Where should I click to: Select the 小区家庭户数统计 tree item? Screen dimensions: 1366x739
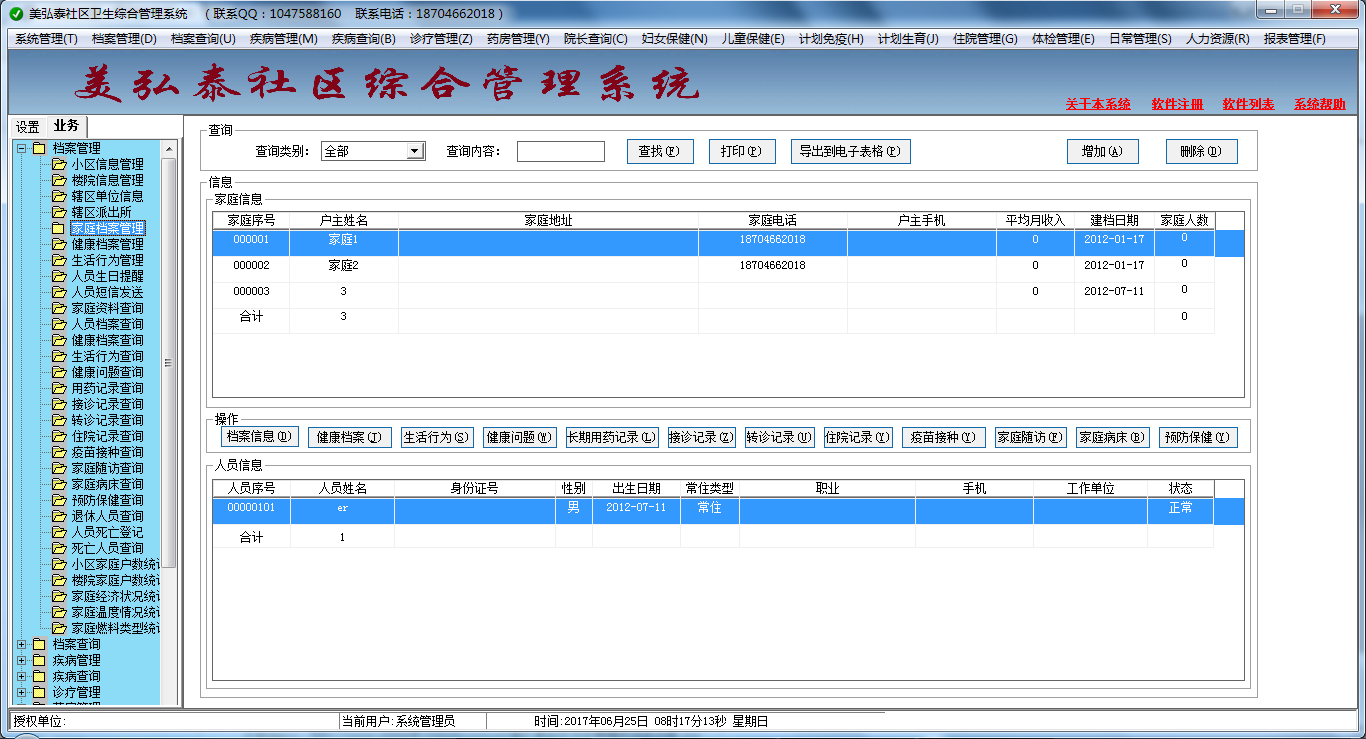tap(115, 564)
